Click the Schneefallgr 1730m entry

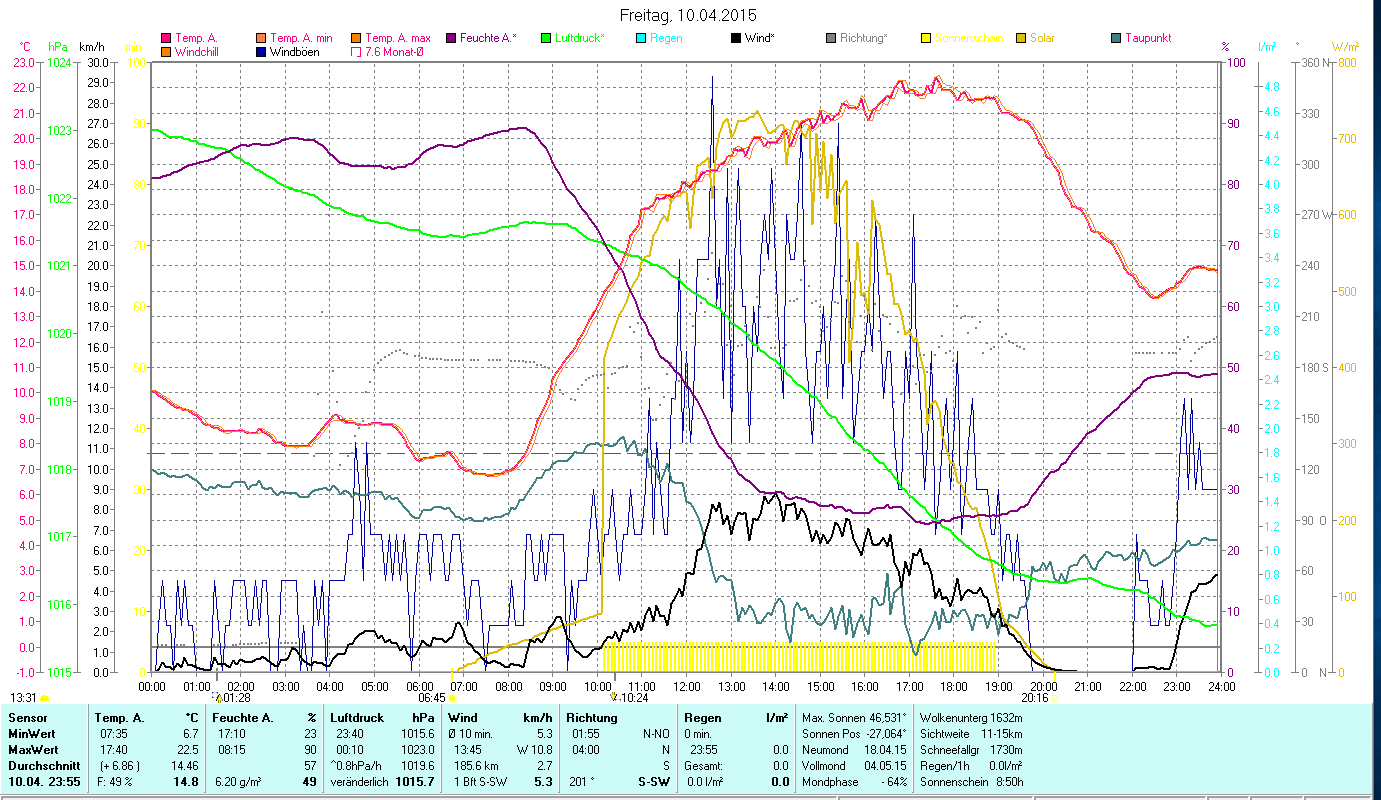coord(971,749)
